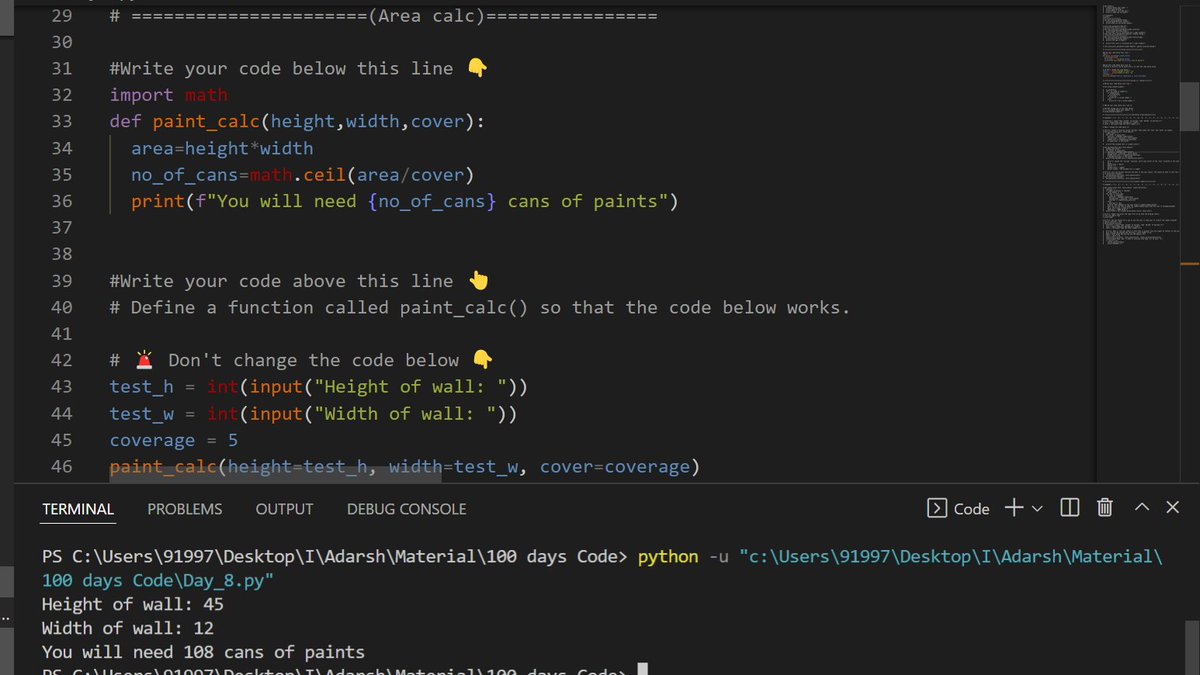Click the print f-string line about cans of paints
Image resolution: width=1200 pixels, height=675 pixels.
(405, 201)
